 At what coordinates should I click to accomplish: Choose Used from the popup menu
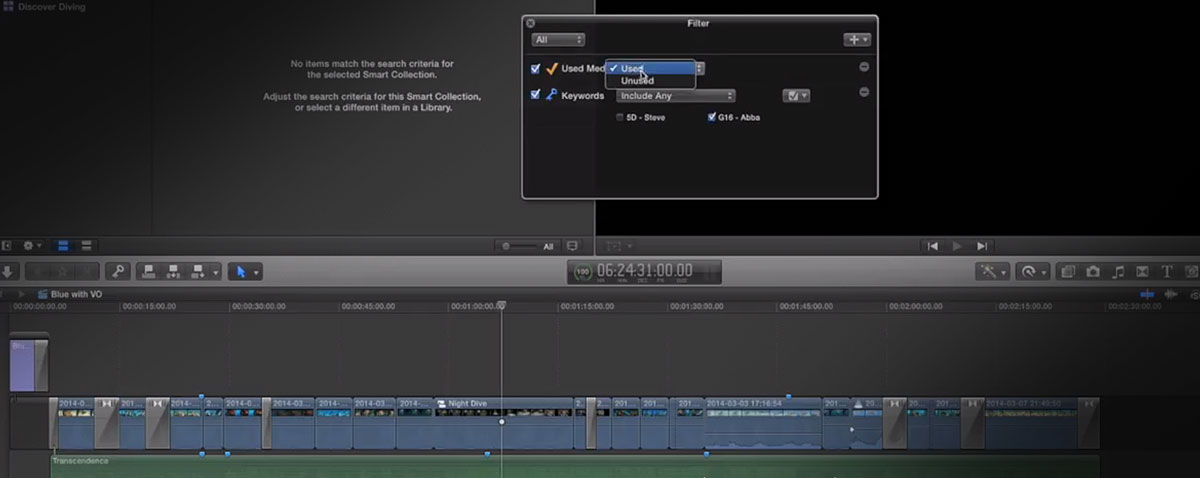(650, 68)
